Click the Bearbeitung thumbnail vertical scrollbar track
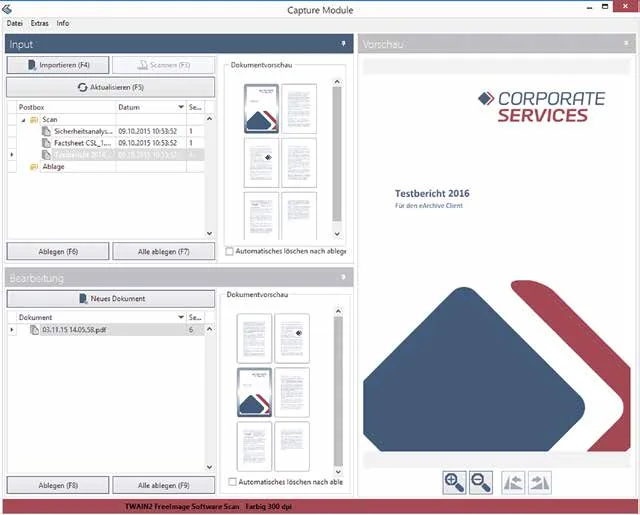The height and width of the screenshot is (515, 640). tap(338, 391)
